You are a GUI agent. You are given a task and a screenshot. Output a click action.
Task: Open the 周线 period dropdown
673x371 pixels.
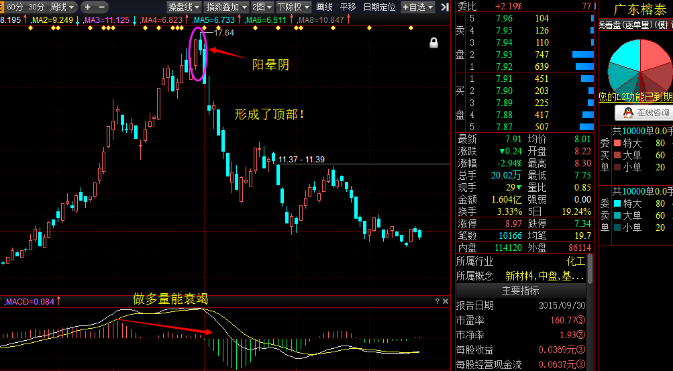(x=63, y=6)
